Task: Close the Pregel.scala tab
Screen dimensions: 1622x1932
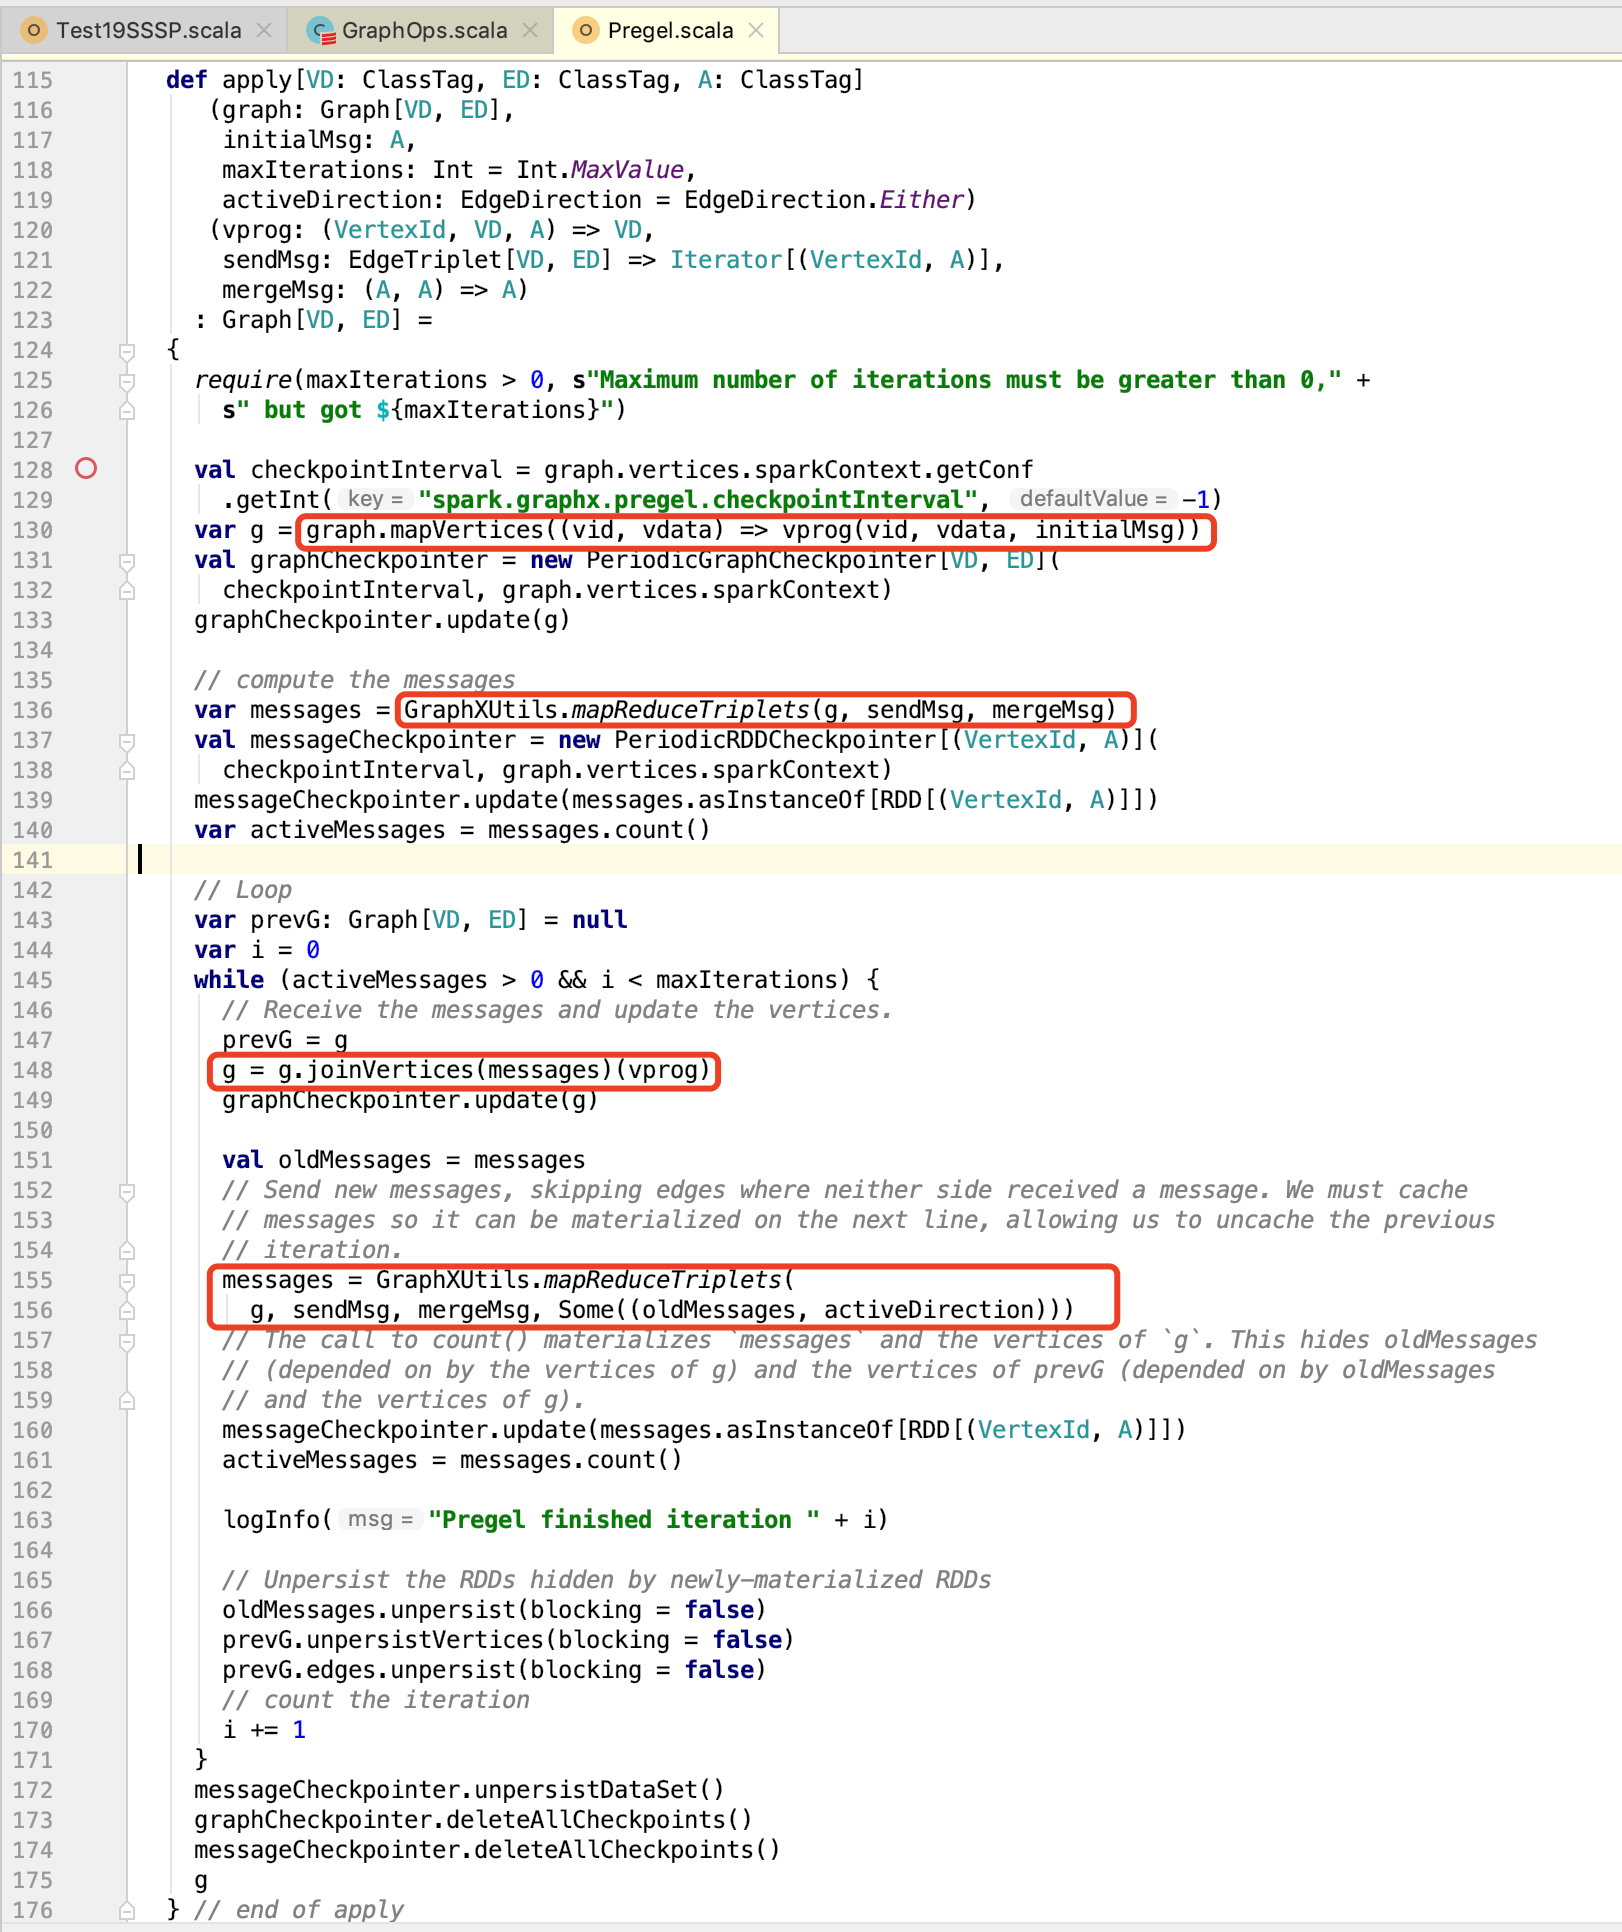Action: coord(756,31)
